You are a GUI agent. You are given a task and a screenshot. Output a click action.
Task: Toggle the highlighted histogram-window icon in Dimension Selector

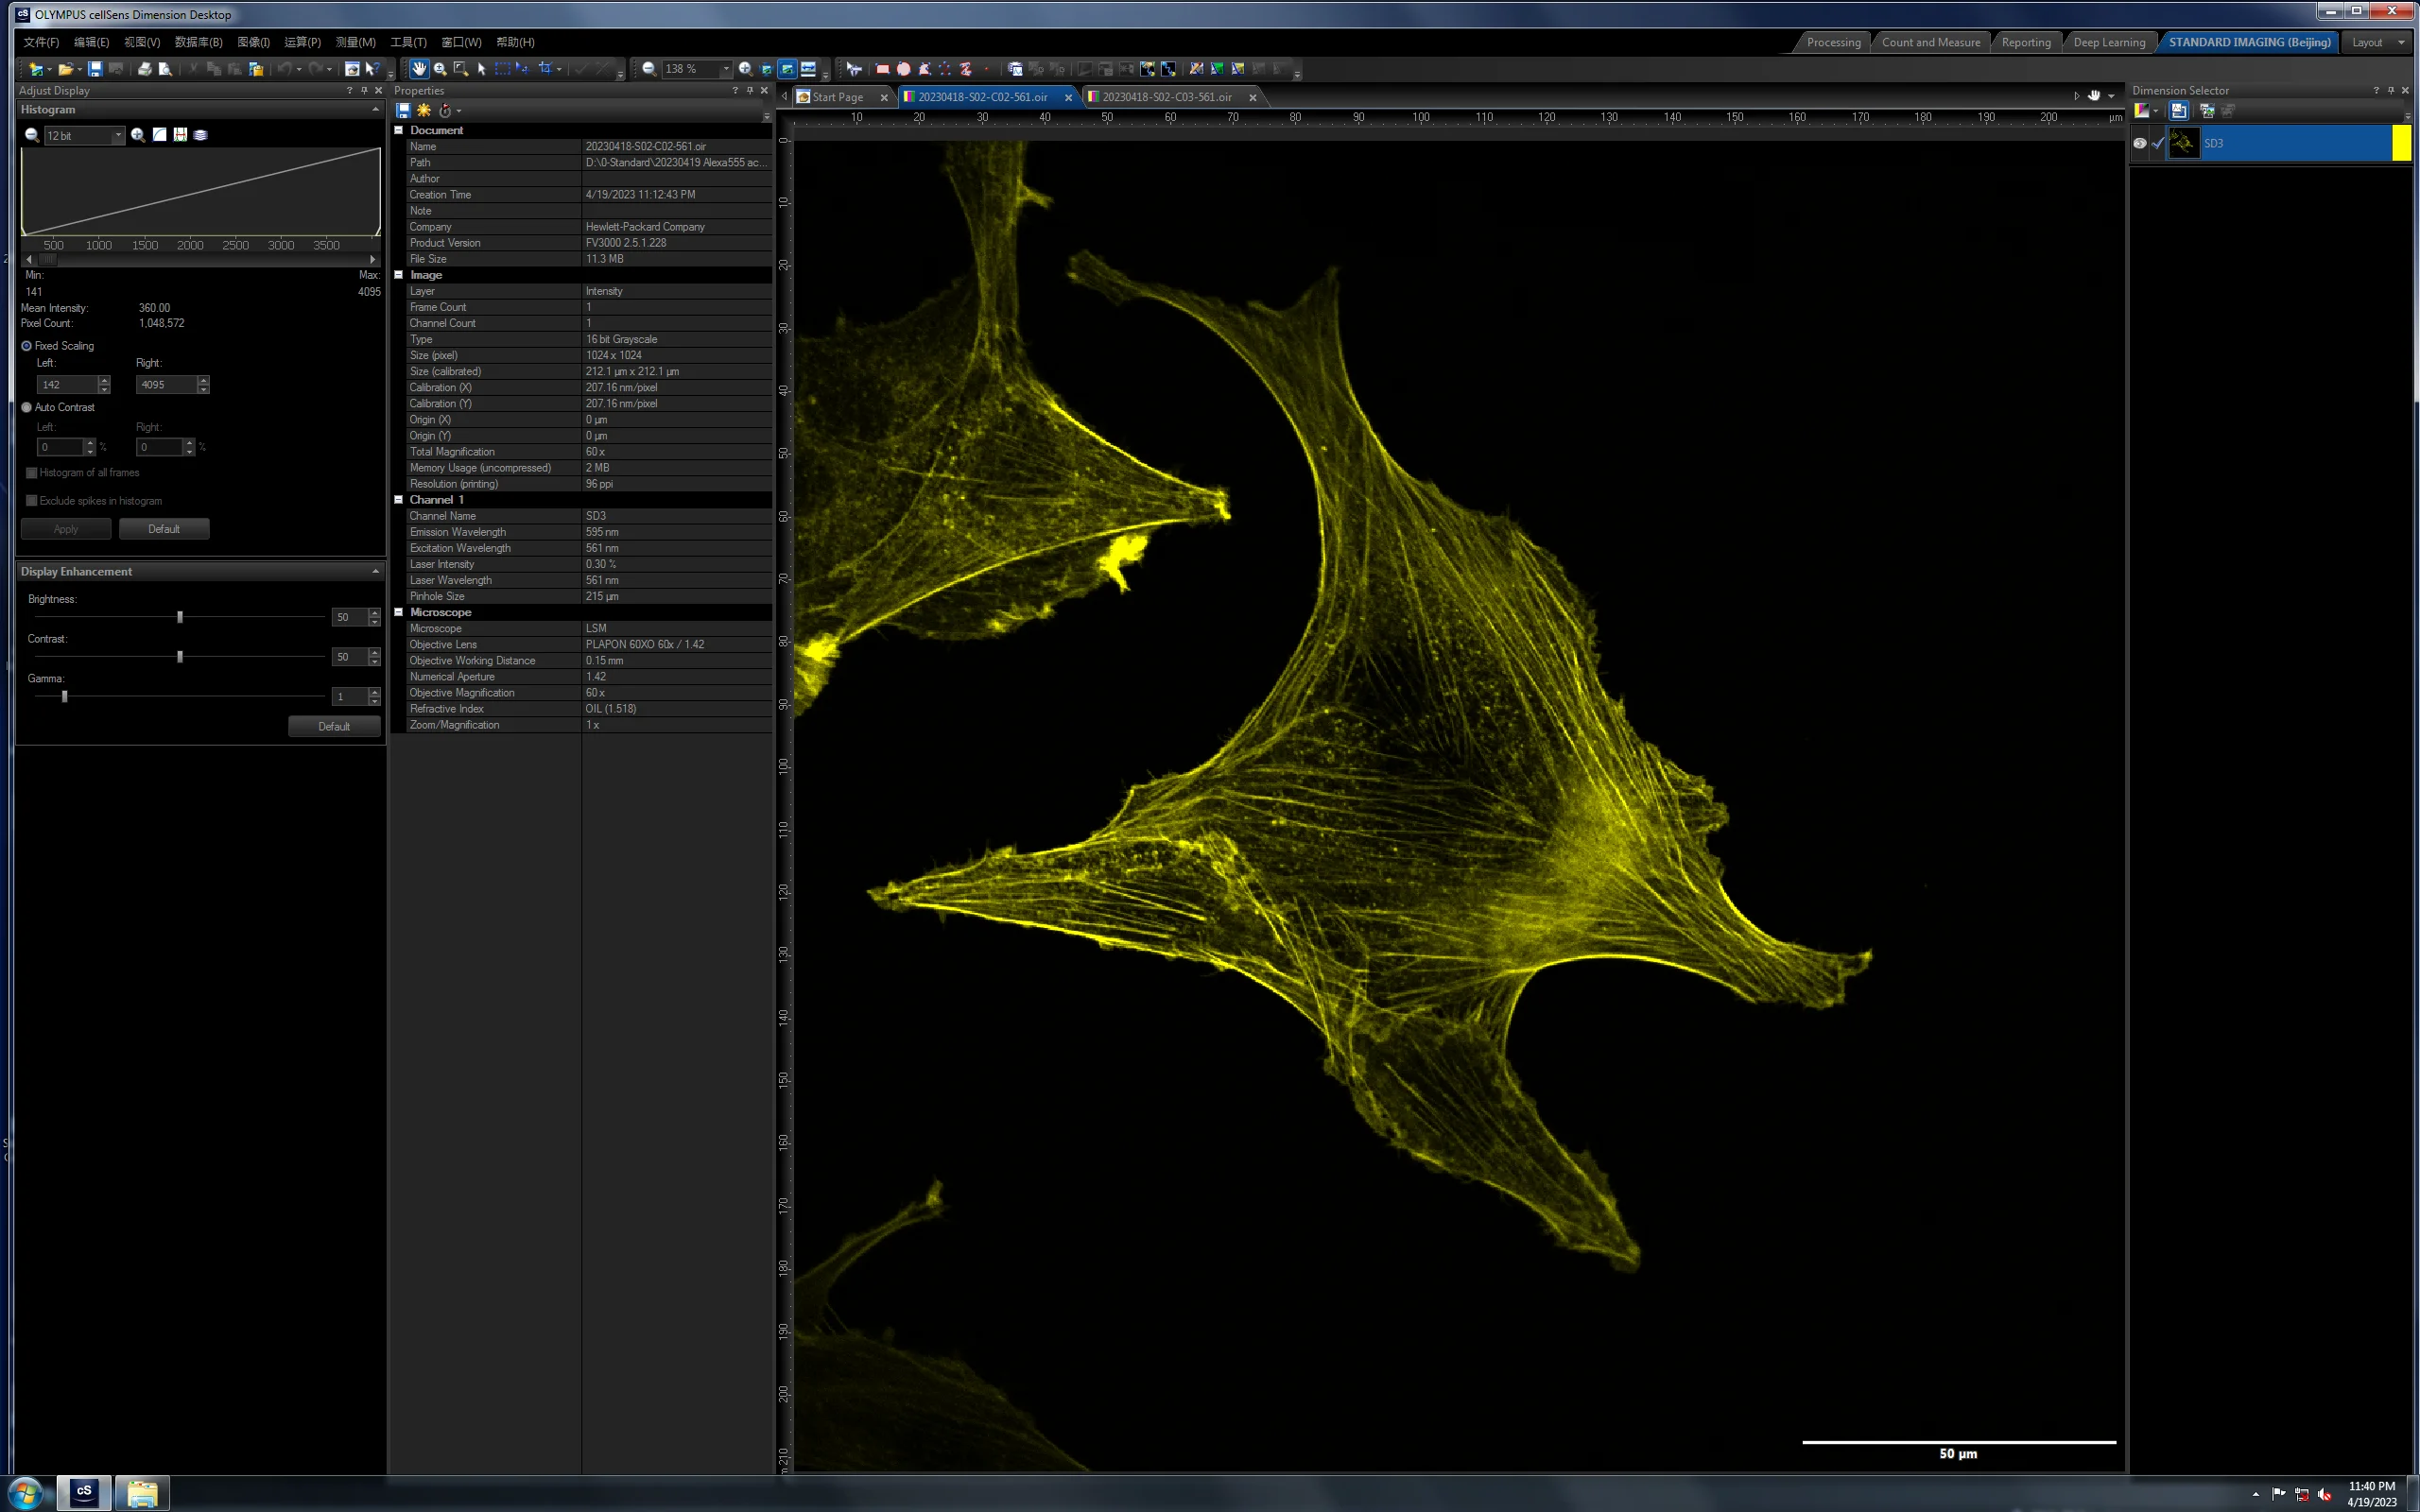[2178, 111]
